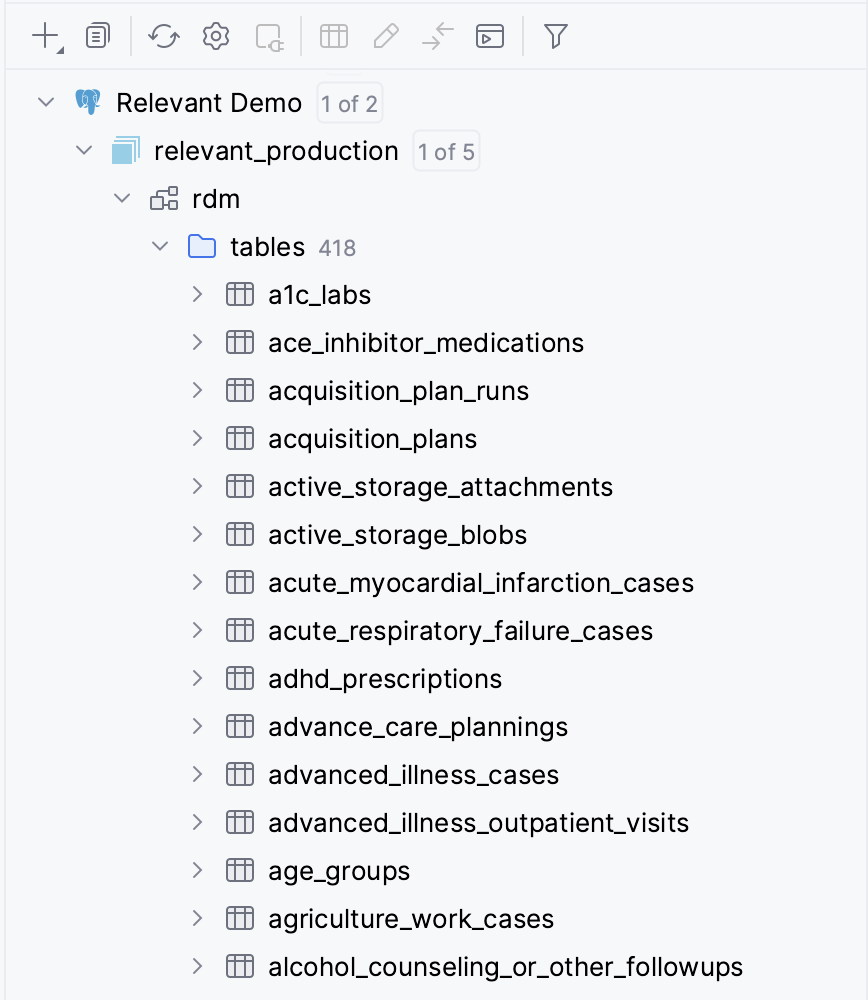Click the '1 of 2' badge
The width and height of the screenshot is (868, 1000).
[x=349, y=102]
